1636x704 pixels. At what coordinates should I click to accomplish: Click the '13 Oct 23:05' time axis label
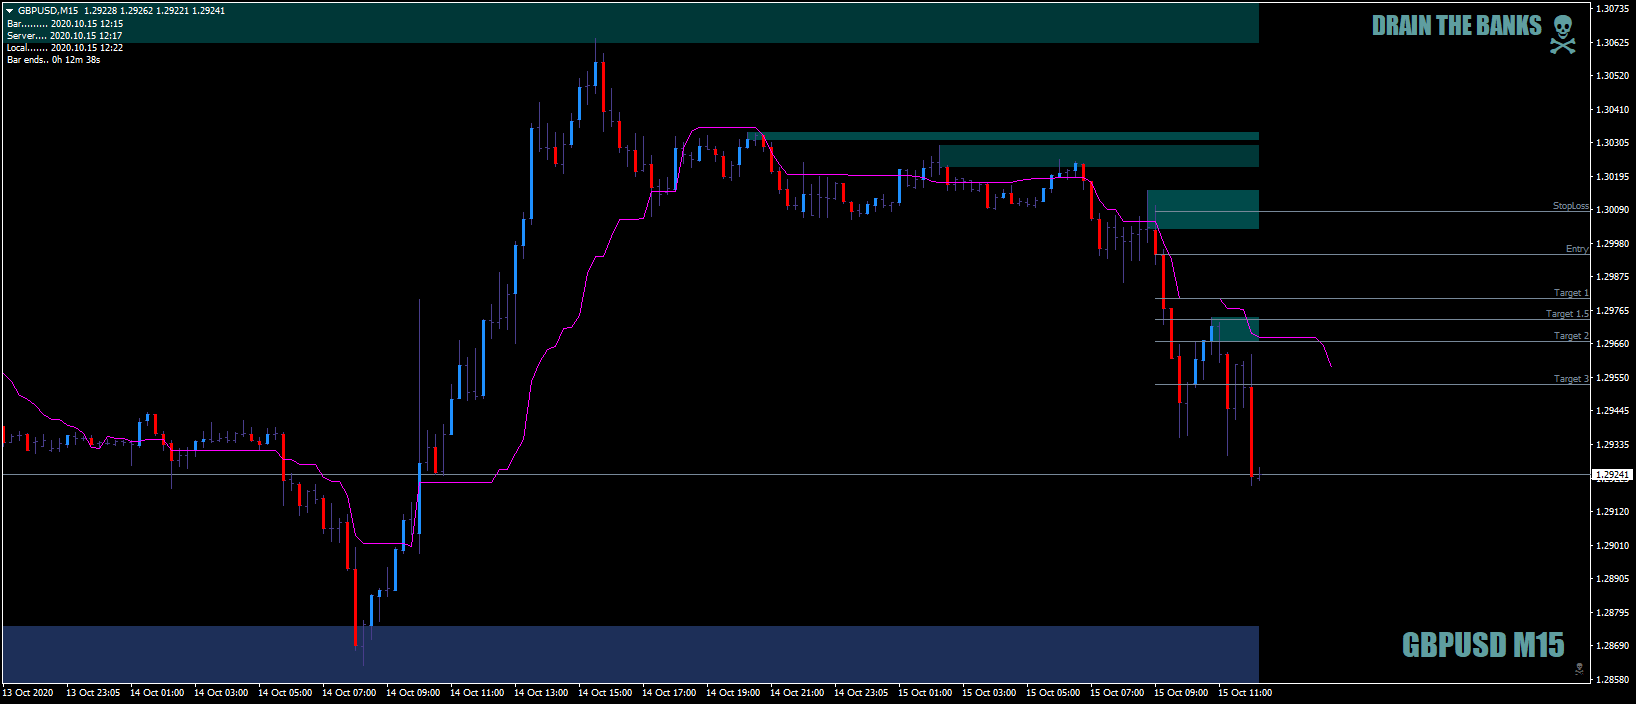[93, 692]
